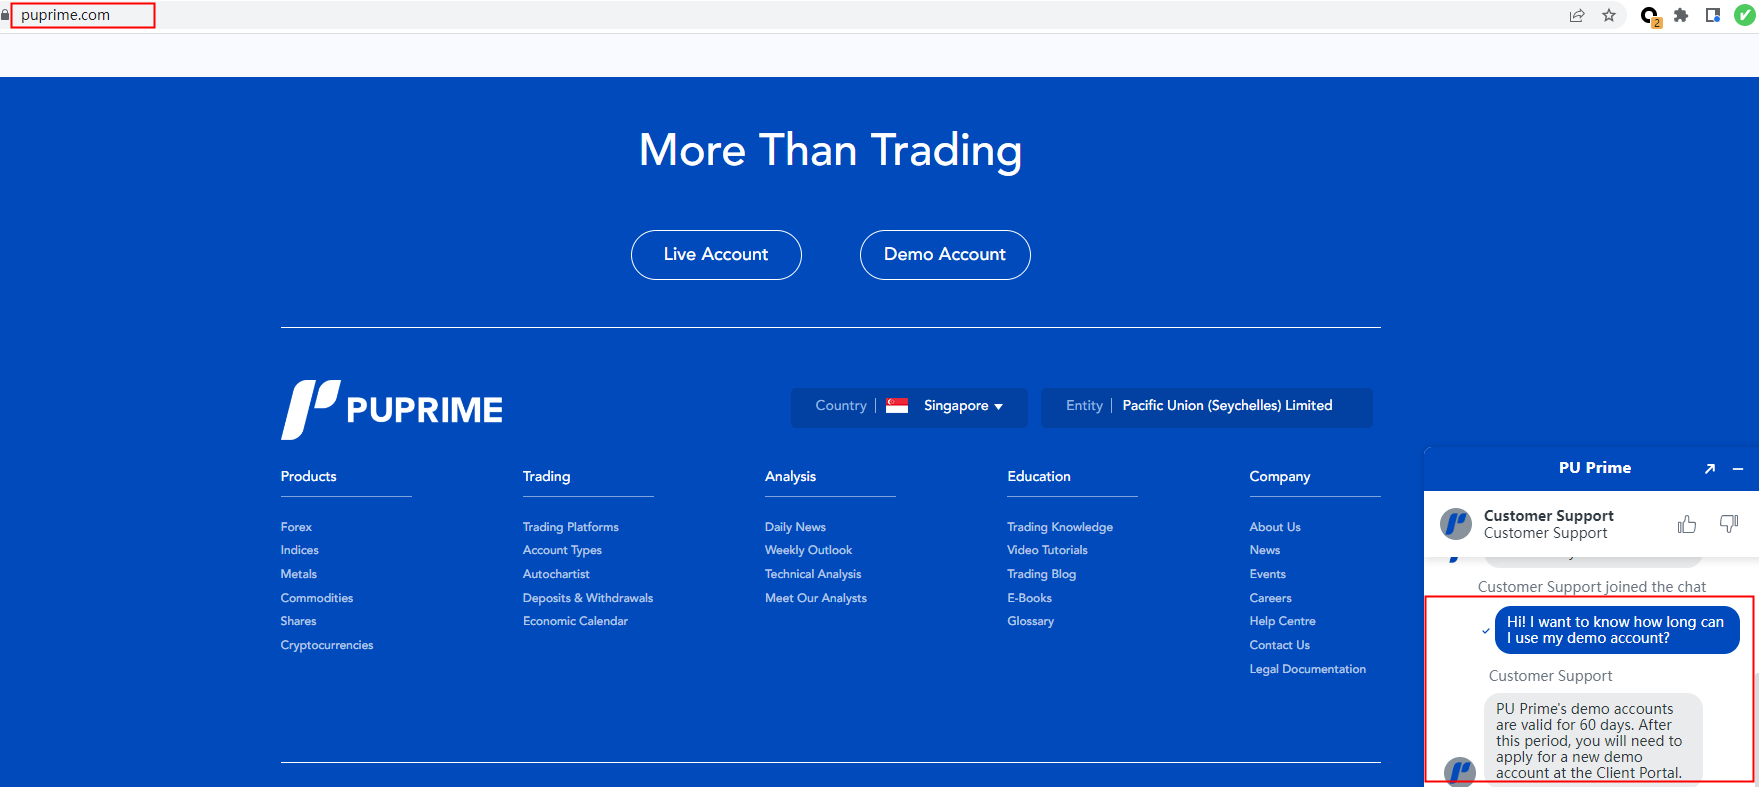
Task: Click the support reply about 60 days
Action: [1592, 740]
